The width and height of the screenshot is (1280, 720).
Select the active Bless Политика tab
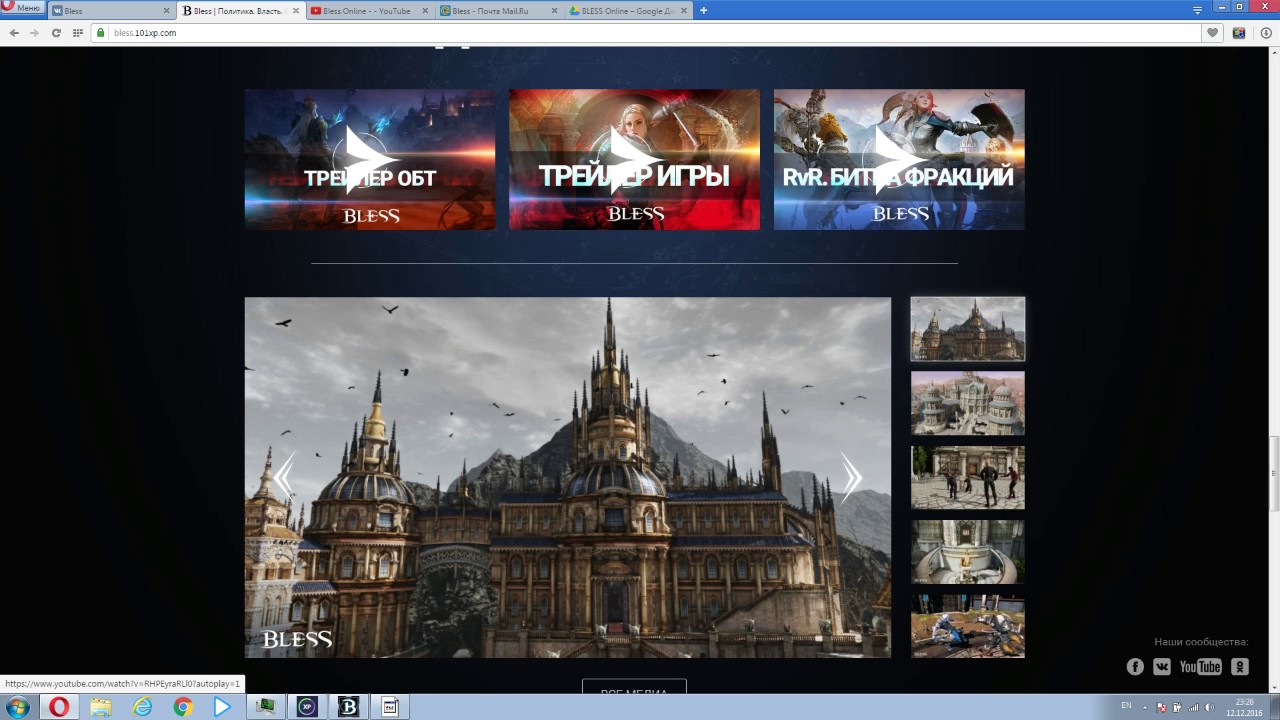pyautogui.click(x=240, y=10)
